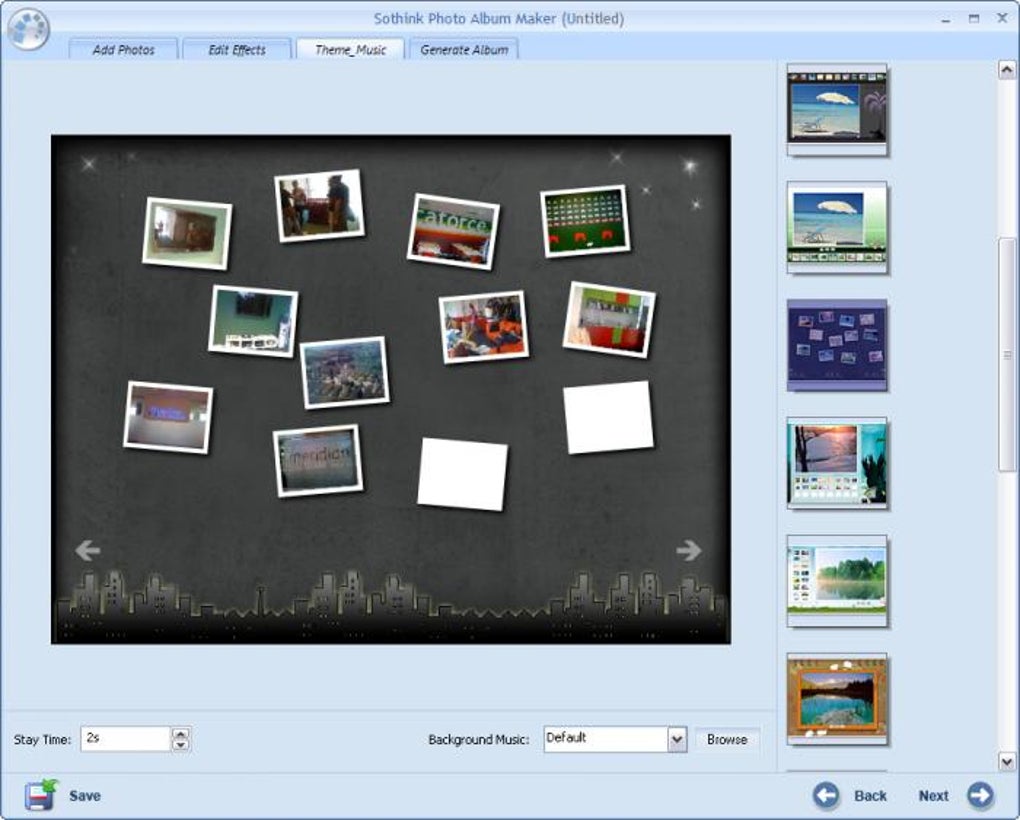Close the Photo Album Maker window
The width and height of the screenshot is (1020, 820).
1002,18
